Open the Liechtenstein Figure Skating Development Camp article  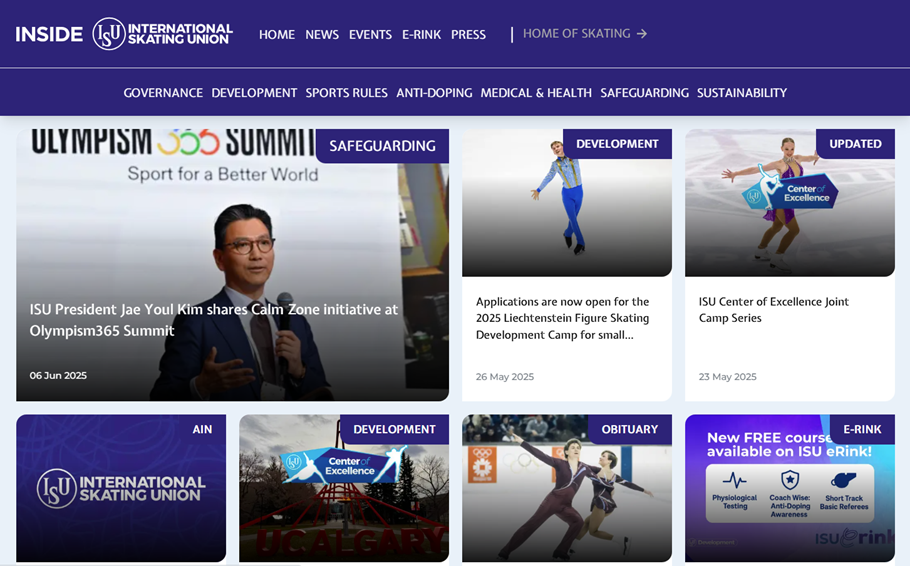pos(562,318)
